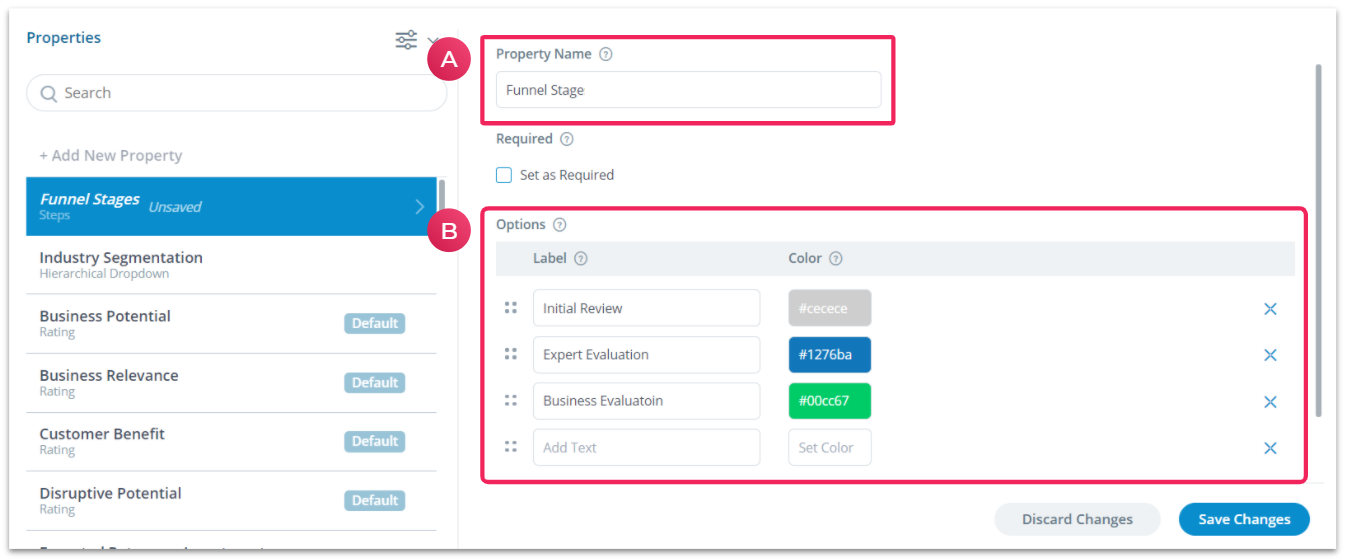Click the properties filter settings icon
1346x560 pixels.
406,40
